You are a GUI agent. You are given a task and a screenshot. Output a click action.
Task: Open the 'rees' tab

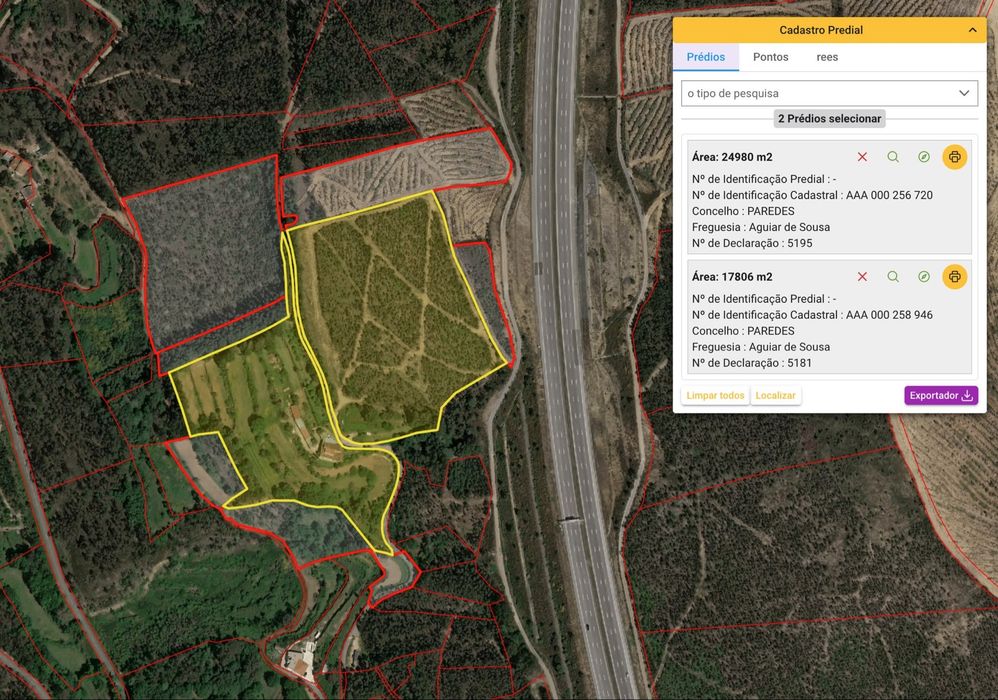(827, 57)
